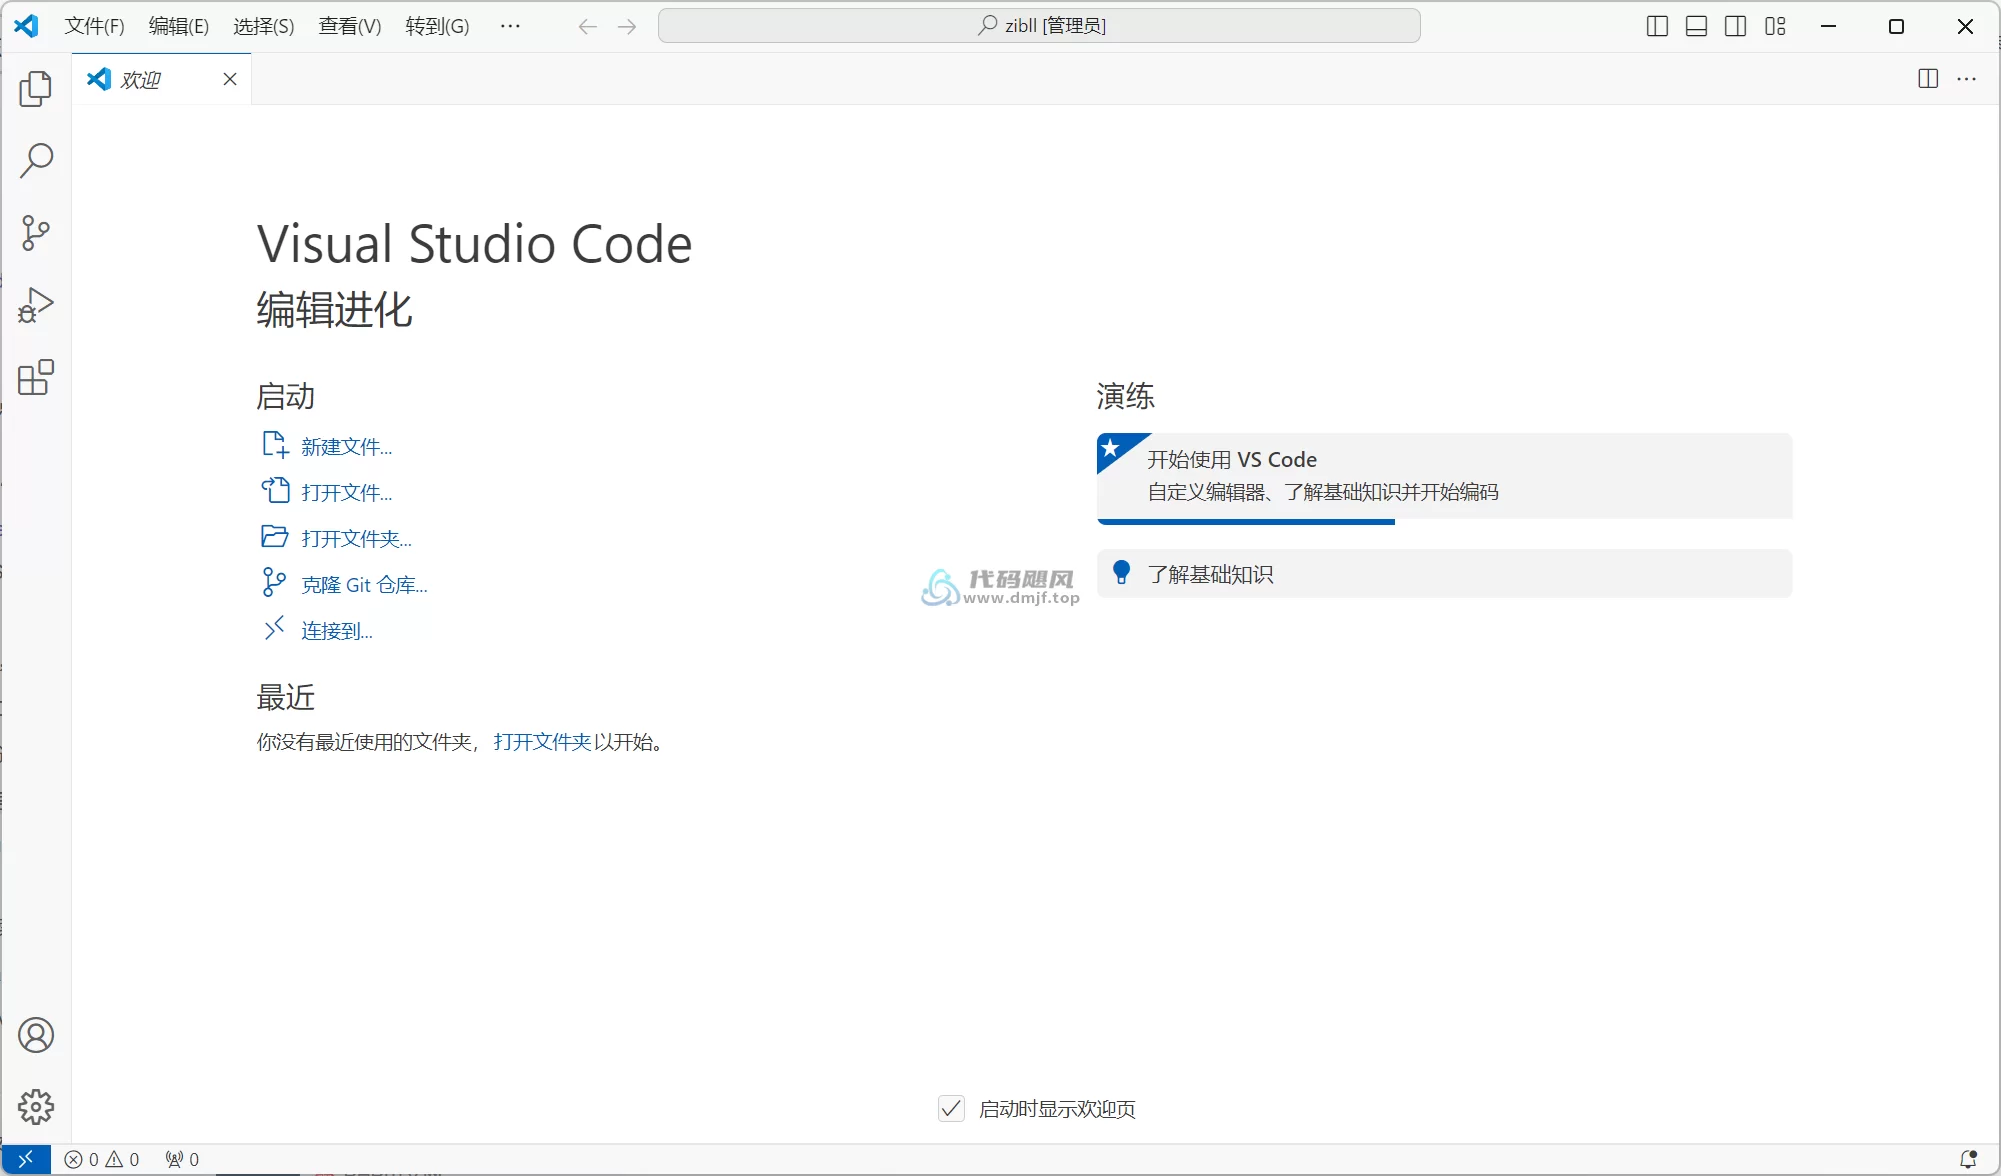
Task: Click the zibll command center search box
Action: (x=1039, y=26)
